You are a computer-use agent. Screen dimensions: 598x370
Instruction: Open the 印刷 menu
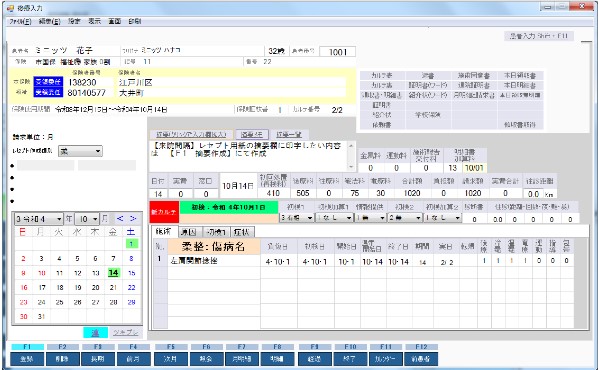click(135, 21)
